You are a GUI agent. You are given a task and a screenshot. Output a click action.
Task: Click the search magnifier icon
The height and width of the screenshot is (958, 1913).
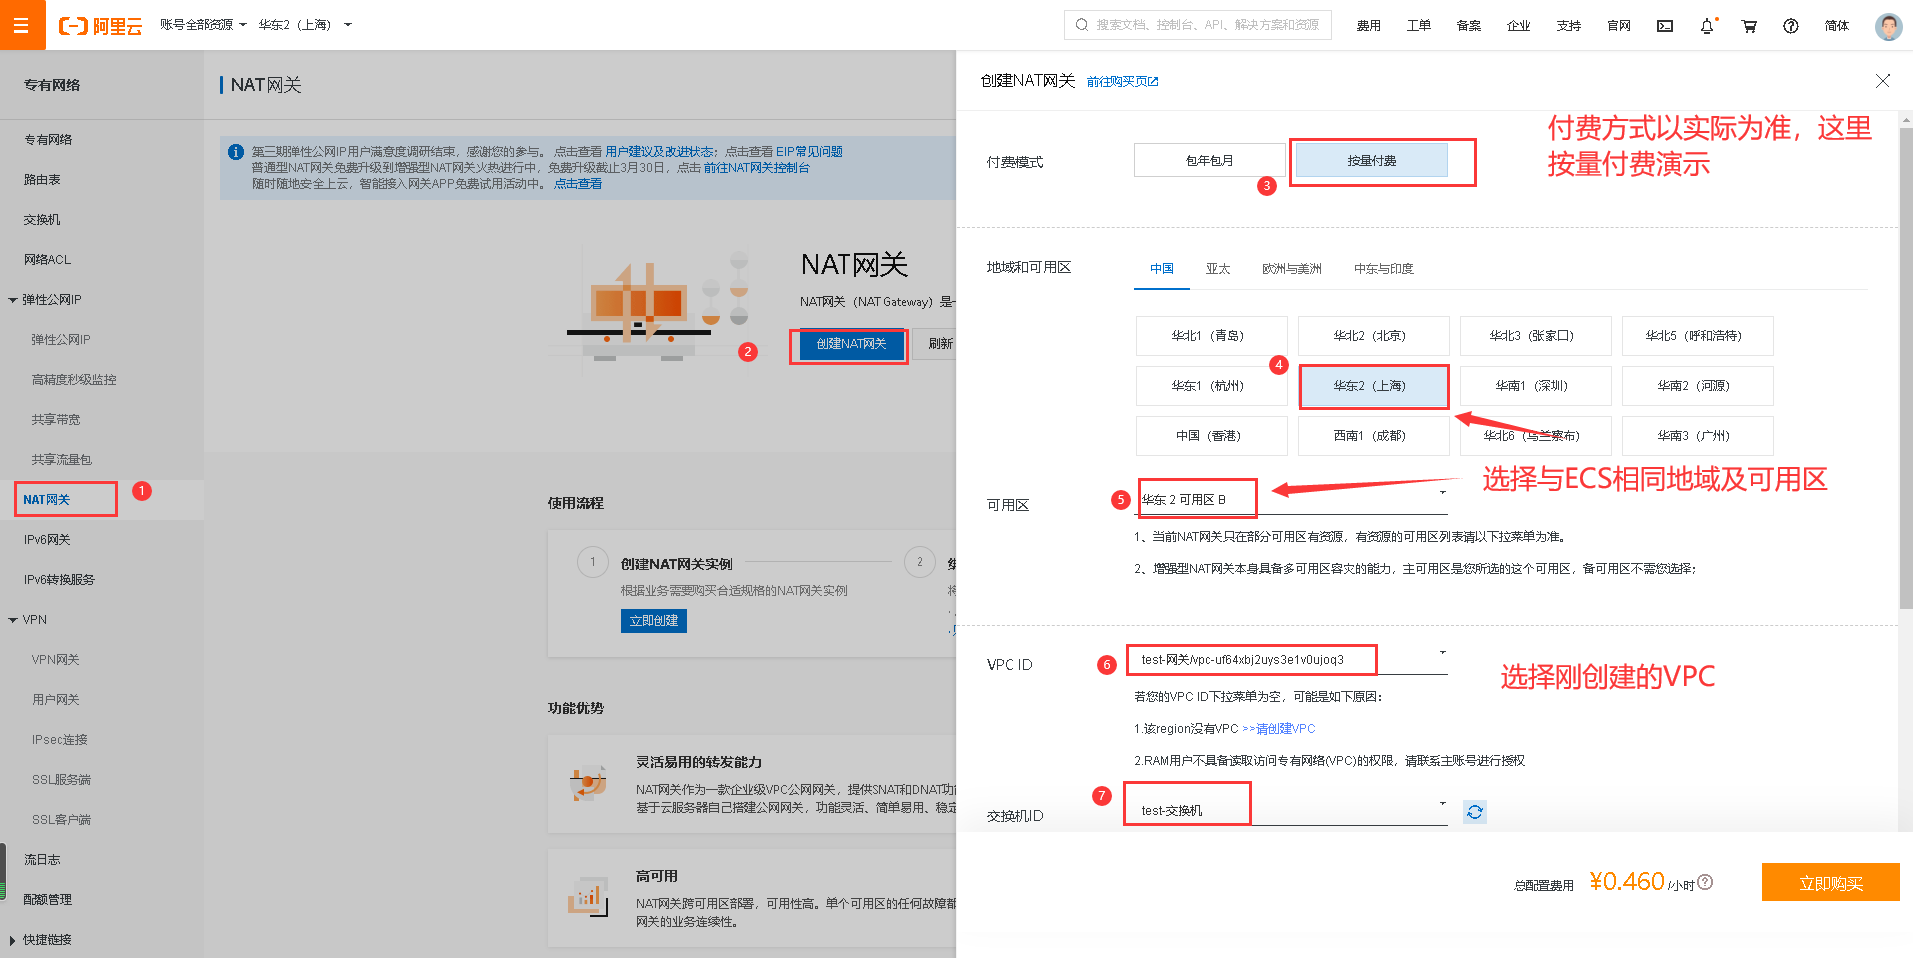(x=1081, y=25)
